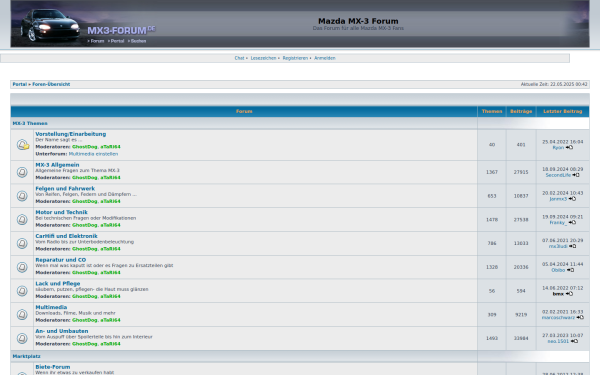The image size is (600, 375).
Task: Open the MX-3 Allgemein forum
Action: (57, 165)
